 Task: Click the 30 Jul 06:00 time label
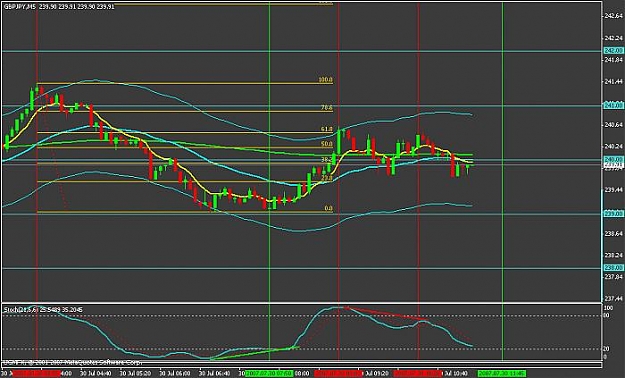[x=175, y=374]
